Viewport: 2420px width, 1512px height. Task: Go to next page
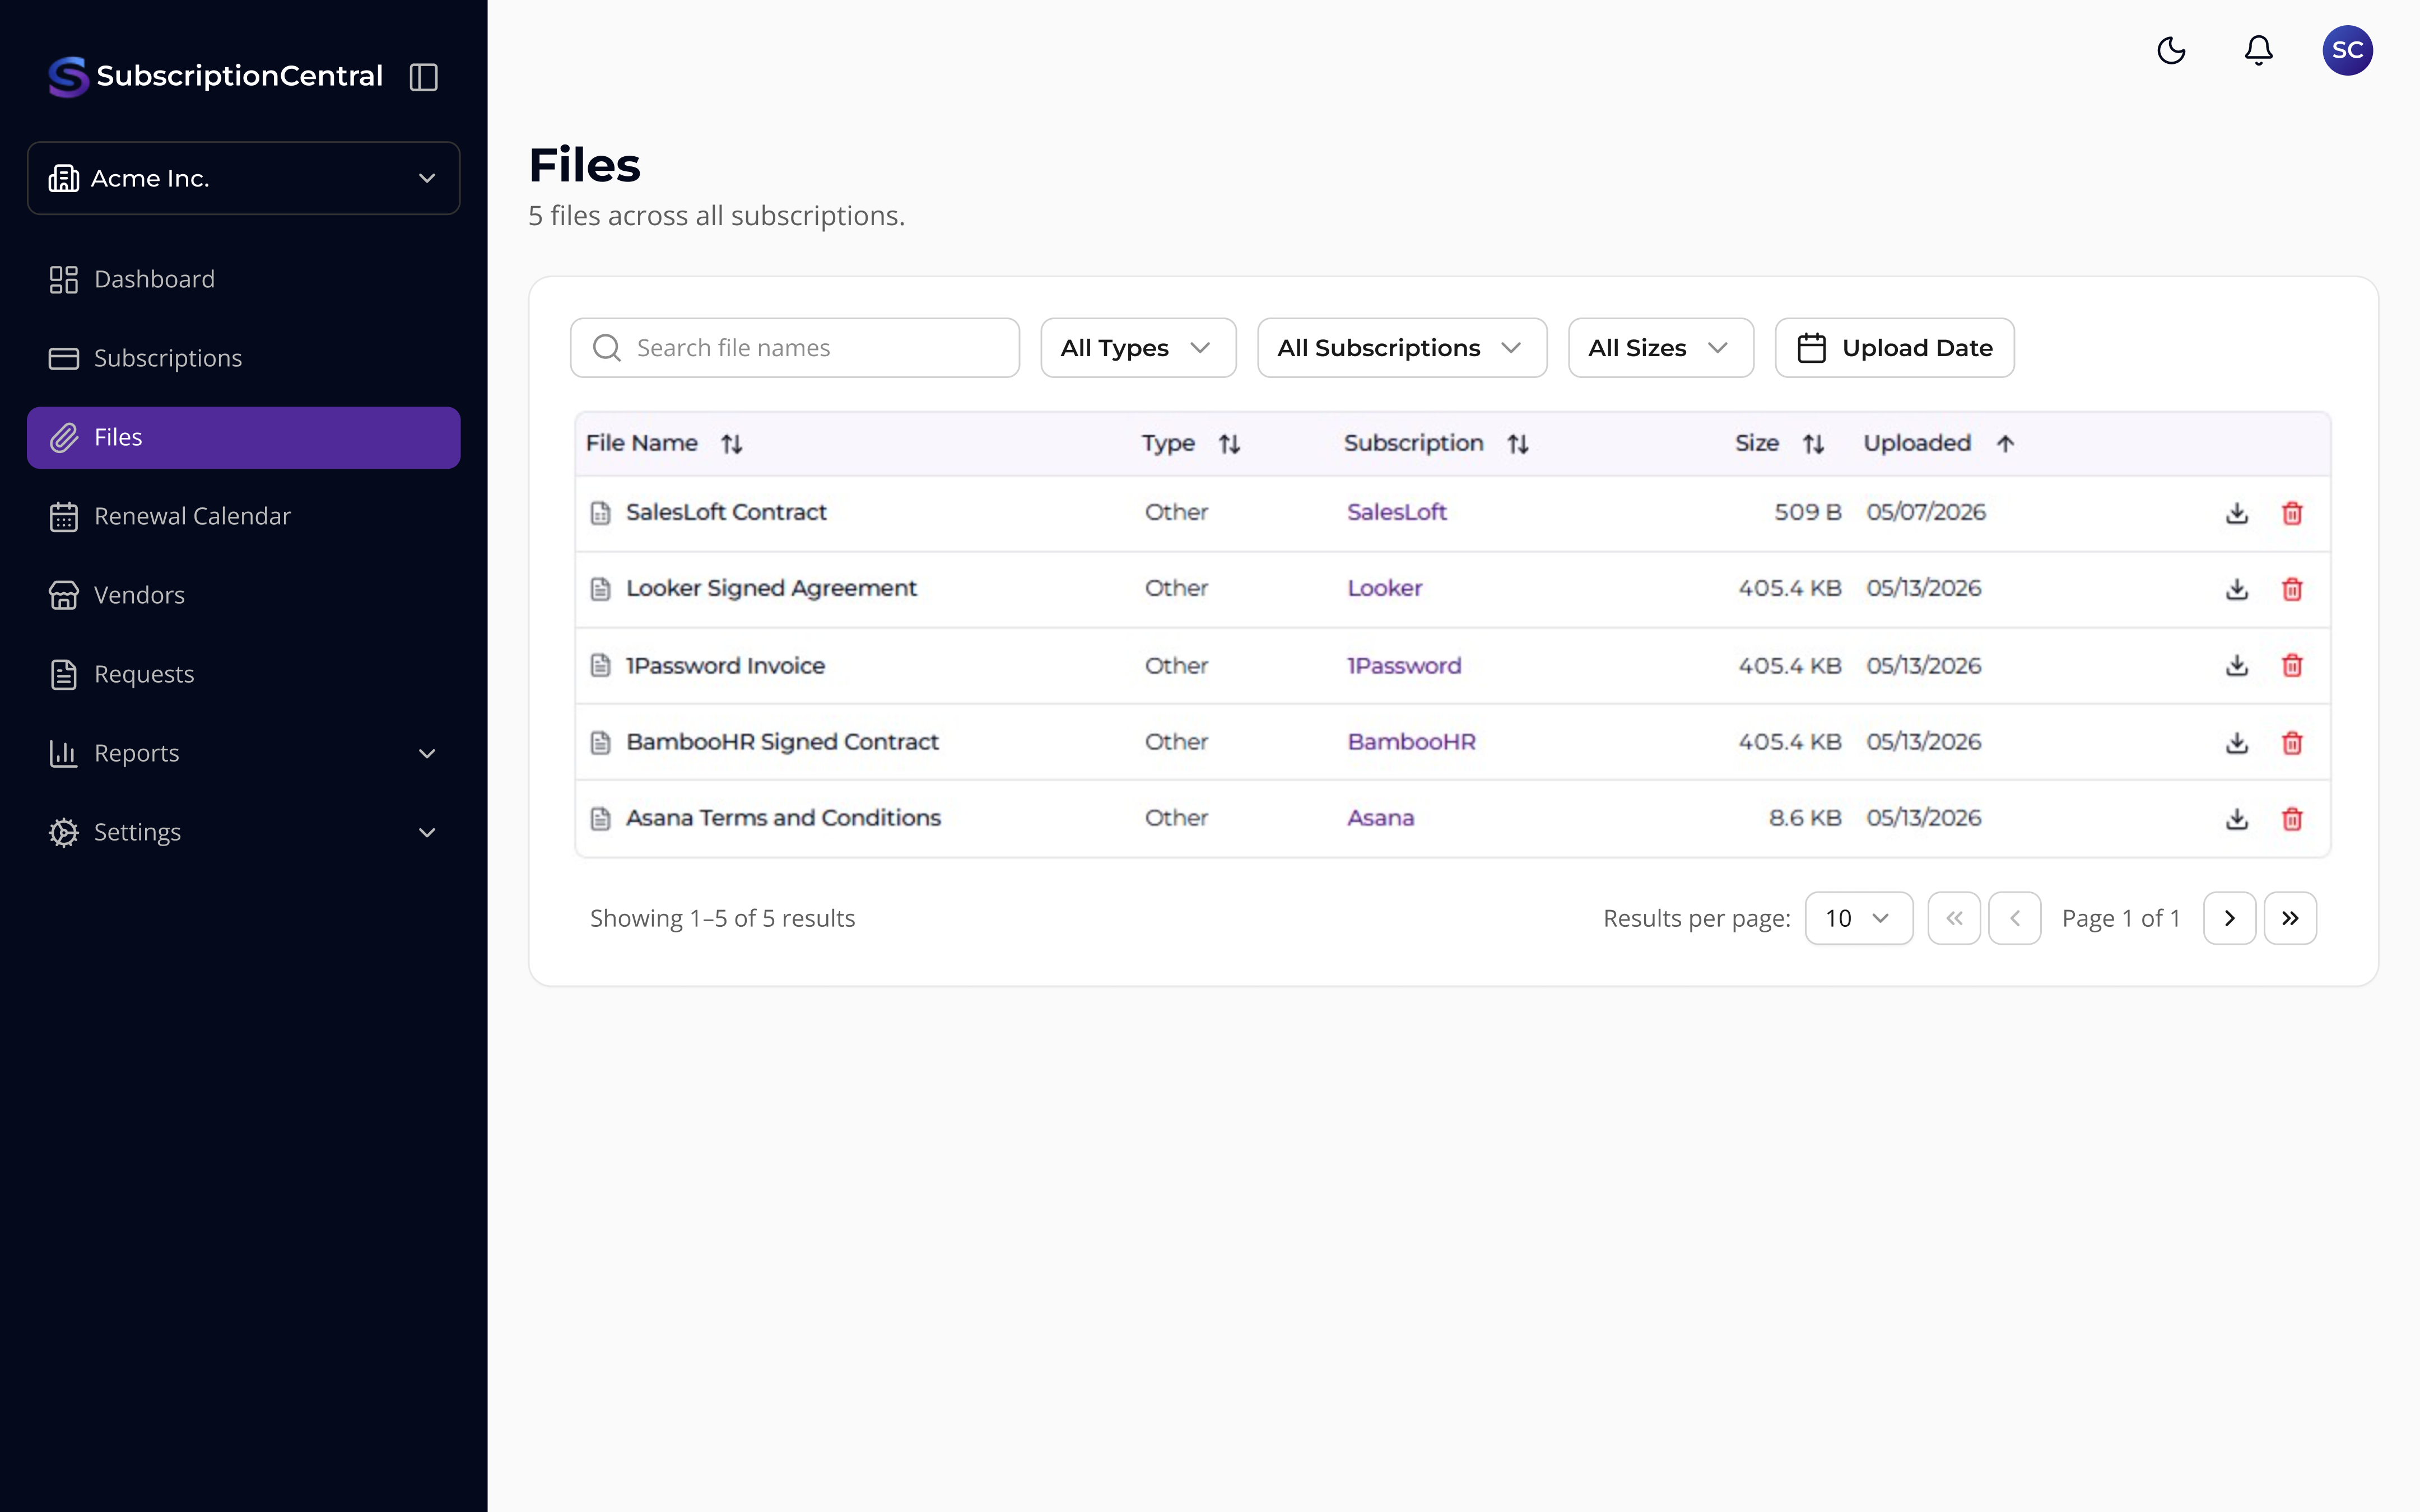2229,918
